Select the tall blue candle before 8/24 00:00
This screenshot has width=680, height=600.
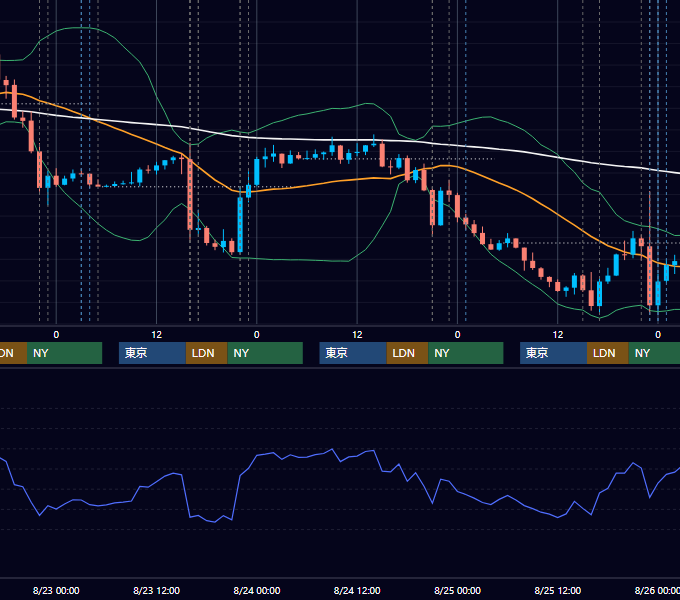(240, 225)
